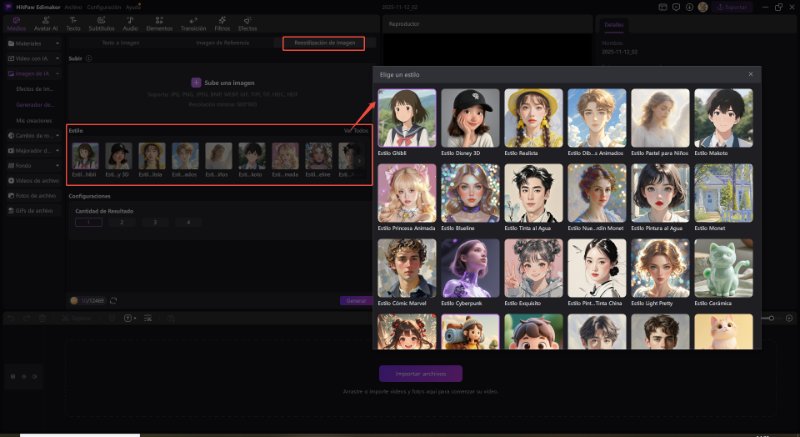Open Fotos de archivo in sidebar
Viewport: 800px width, 437px height.
pyautogui.click(x=34, y=196)
